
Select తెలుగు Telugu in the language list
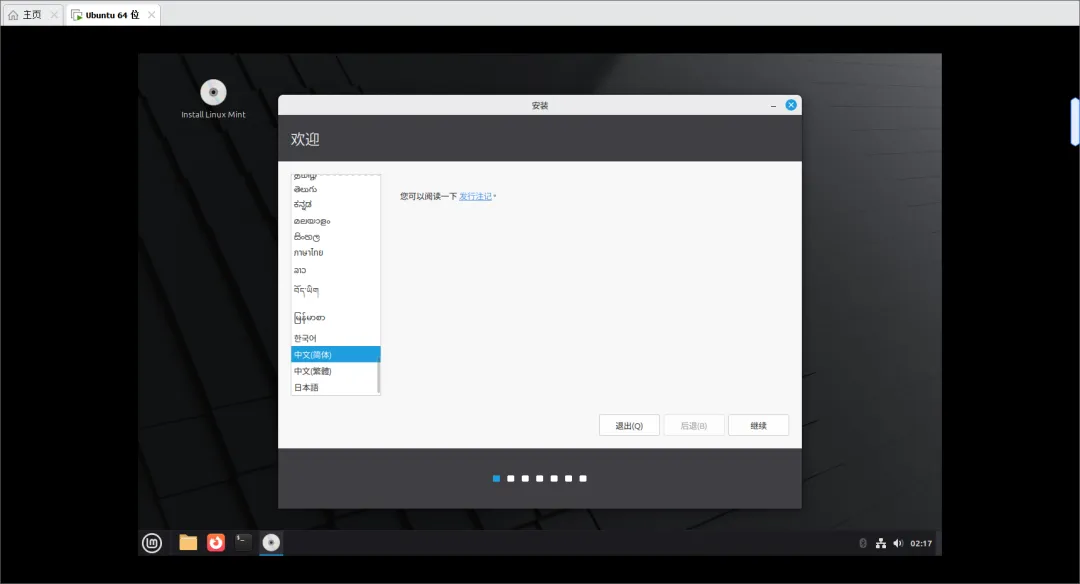pyautogui.click(x=335, y=189)
